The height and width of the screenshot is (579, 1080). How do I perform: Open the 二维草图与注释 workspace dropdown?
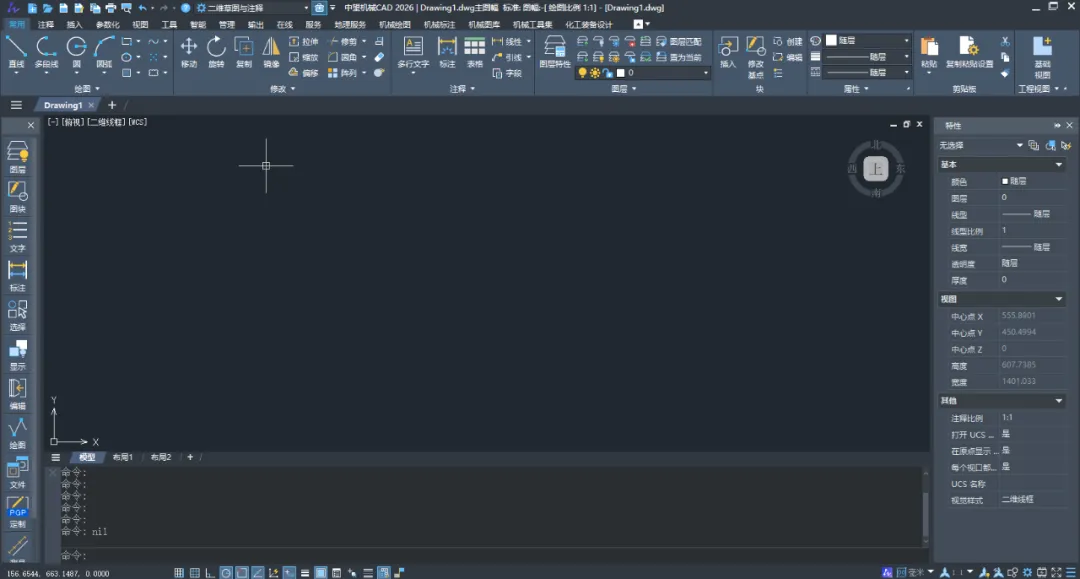253,8
